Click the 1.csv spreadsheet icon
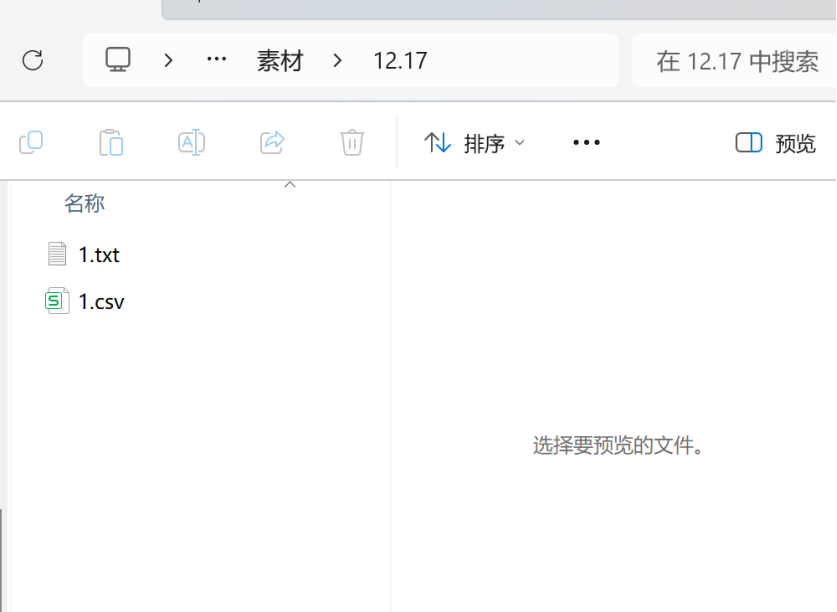Screen dimensions: 837x612 point(57,301)
